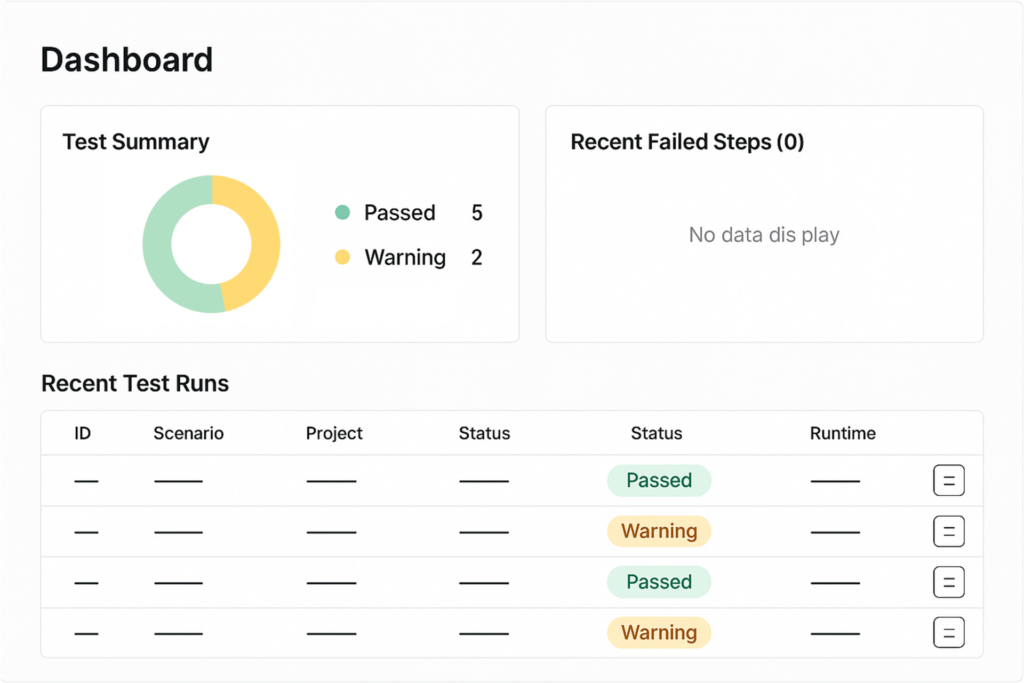Click the Test Summary card title

click(136, 142)
